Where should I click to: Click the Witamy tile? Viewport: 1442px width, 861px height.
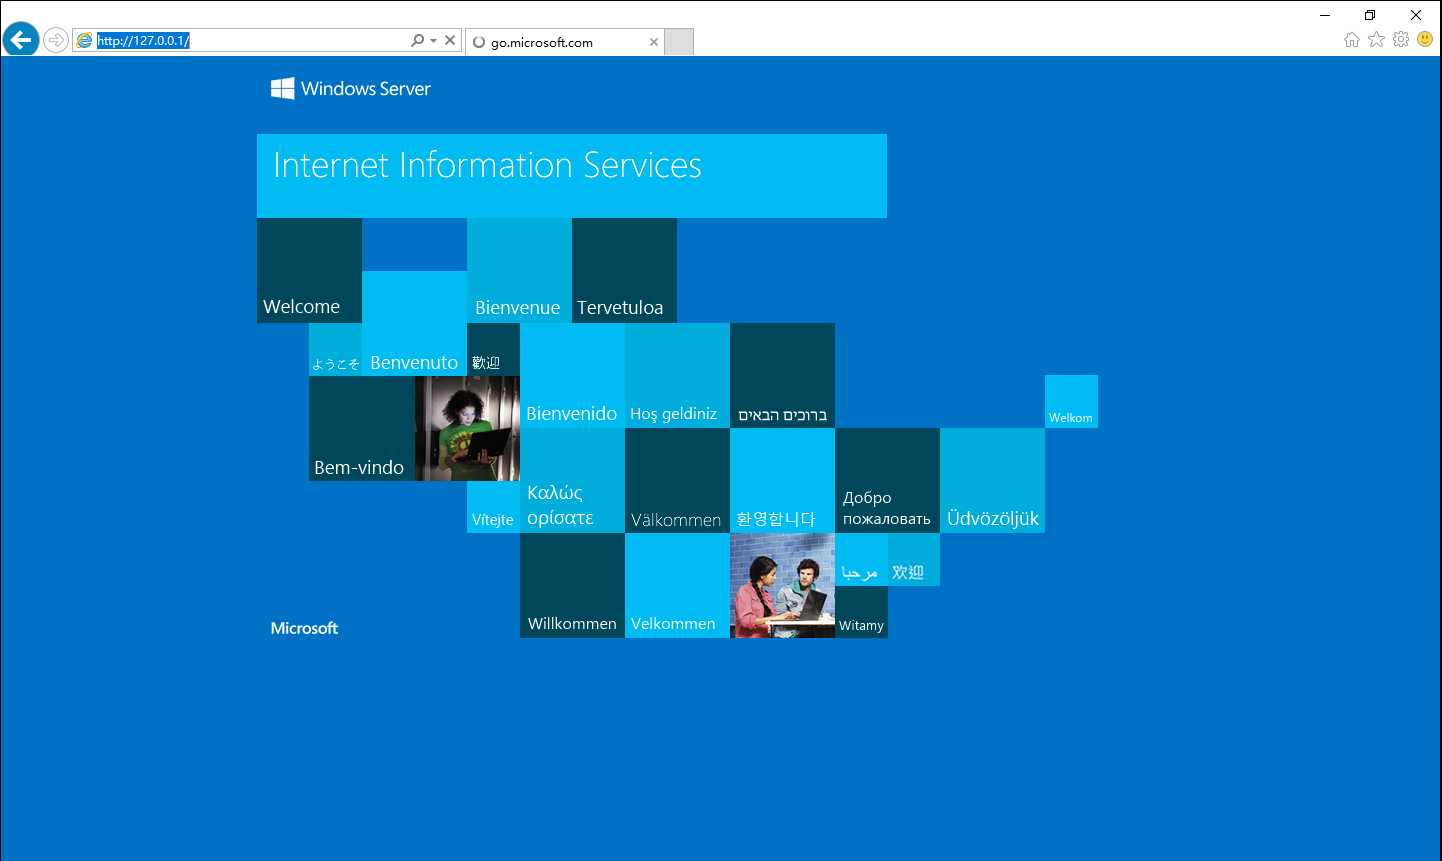tap(861, 612)
